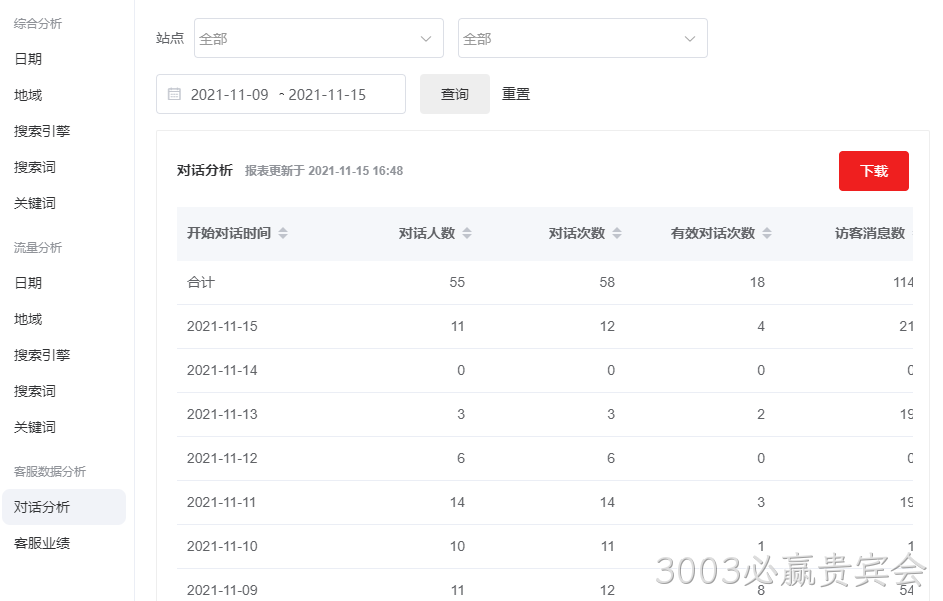Open 地域 under 流量分析
943x601 pixels.
pos(28,319)
